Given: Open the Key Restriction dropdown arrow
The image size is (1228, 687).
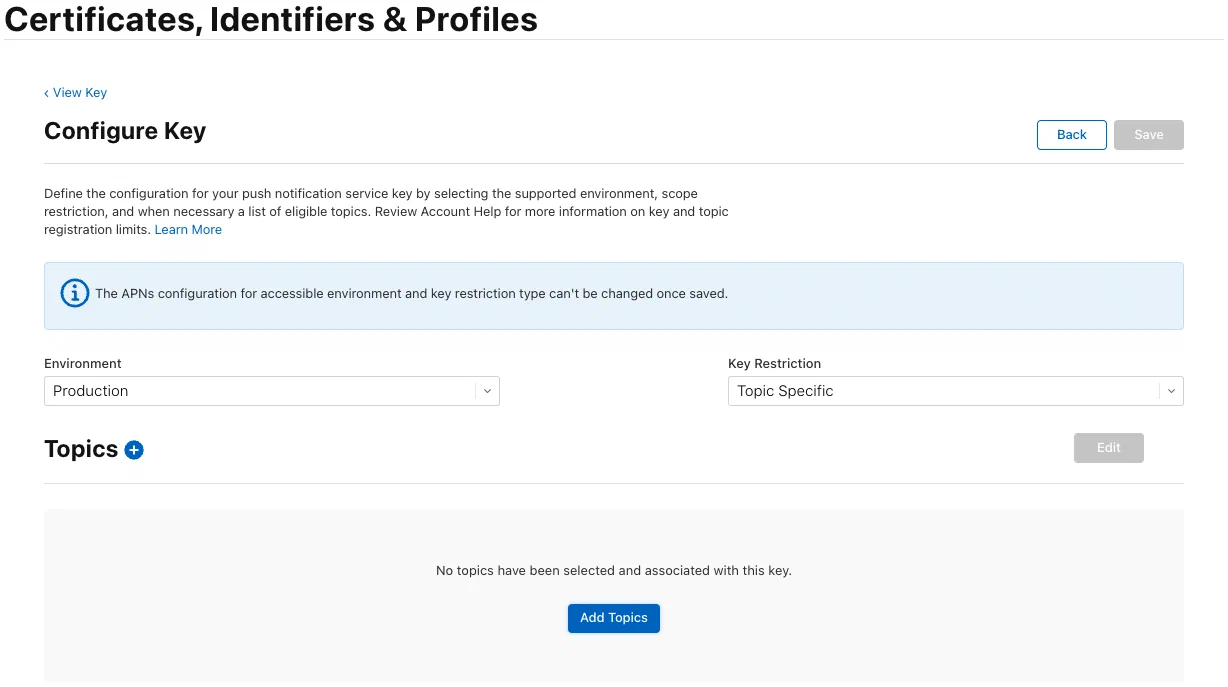Looking at the screenshot, I should [x=1171, y=391].
